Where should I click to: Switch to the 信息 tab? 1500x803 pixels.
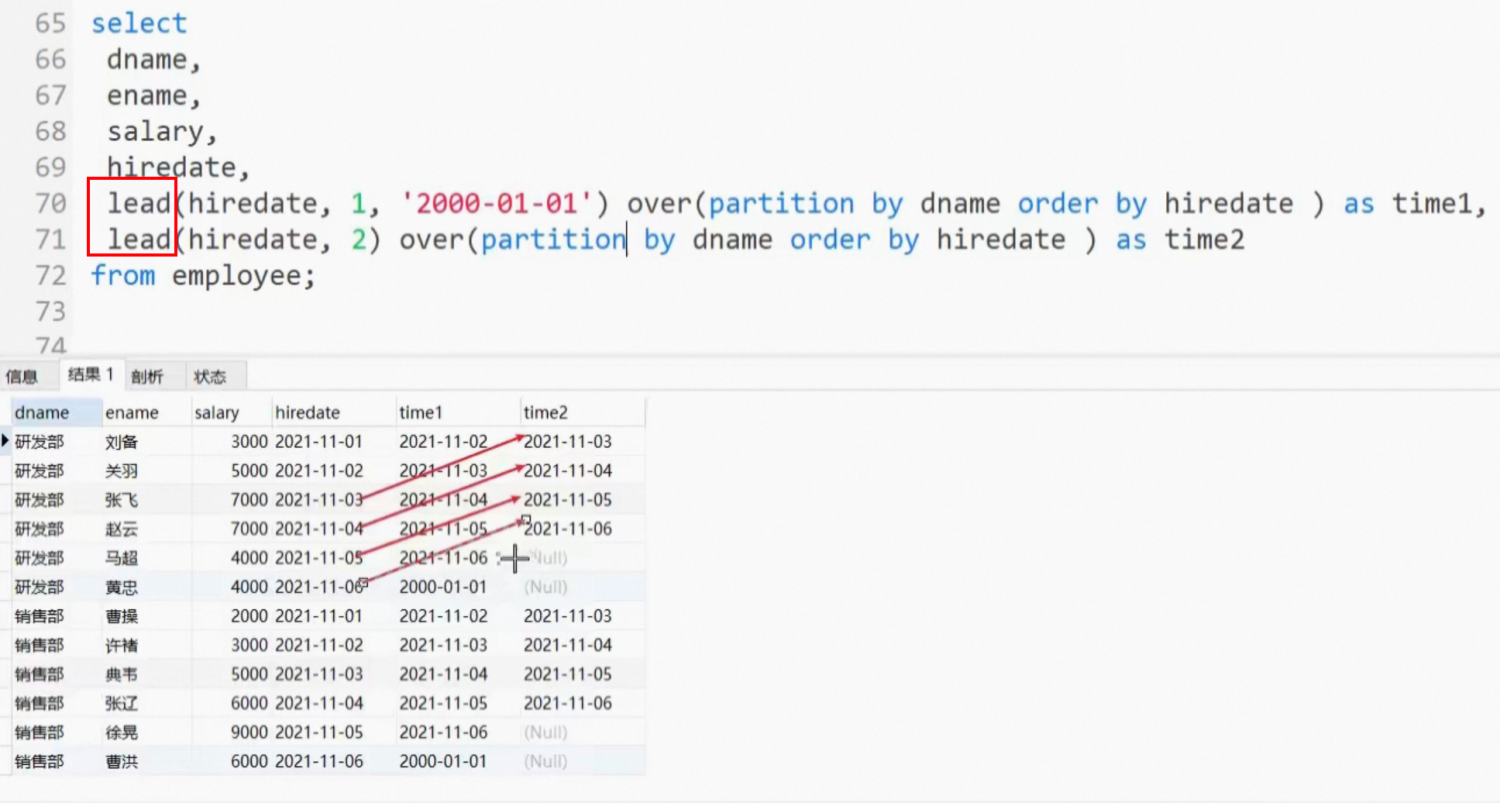click(22, 377)
